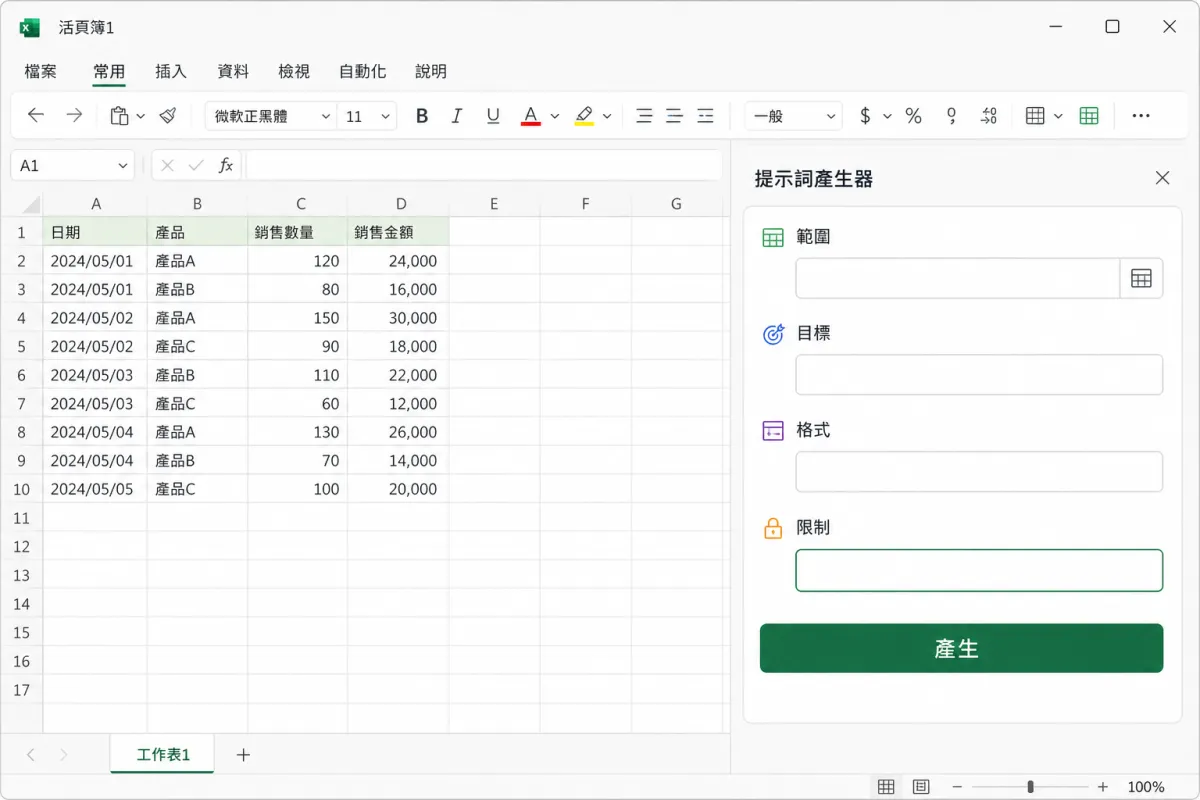Click the 格式 input field
1200x800 pixels.
[x=979, y=472]
